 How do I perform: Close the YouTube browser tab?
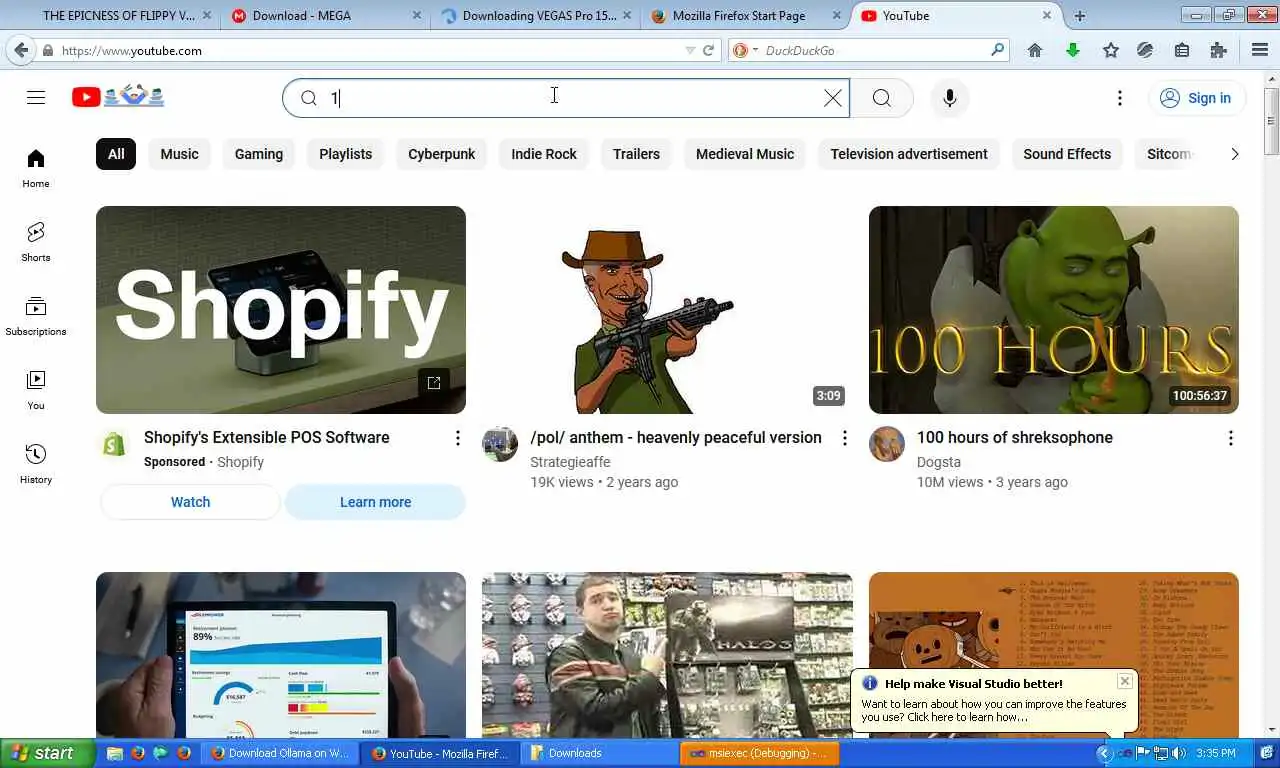click(1047, 16)
